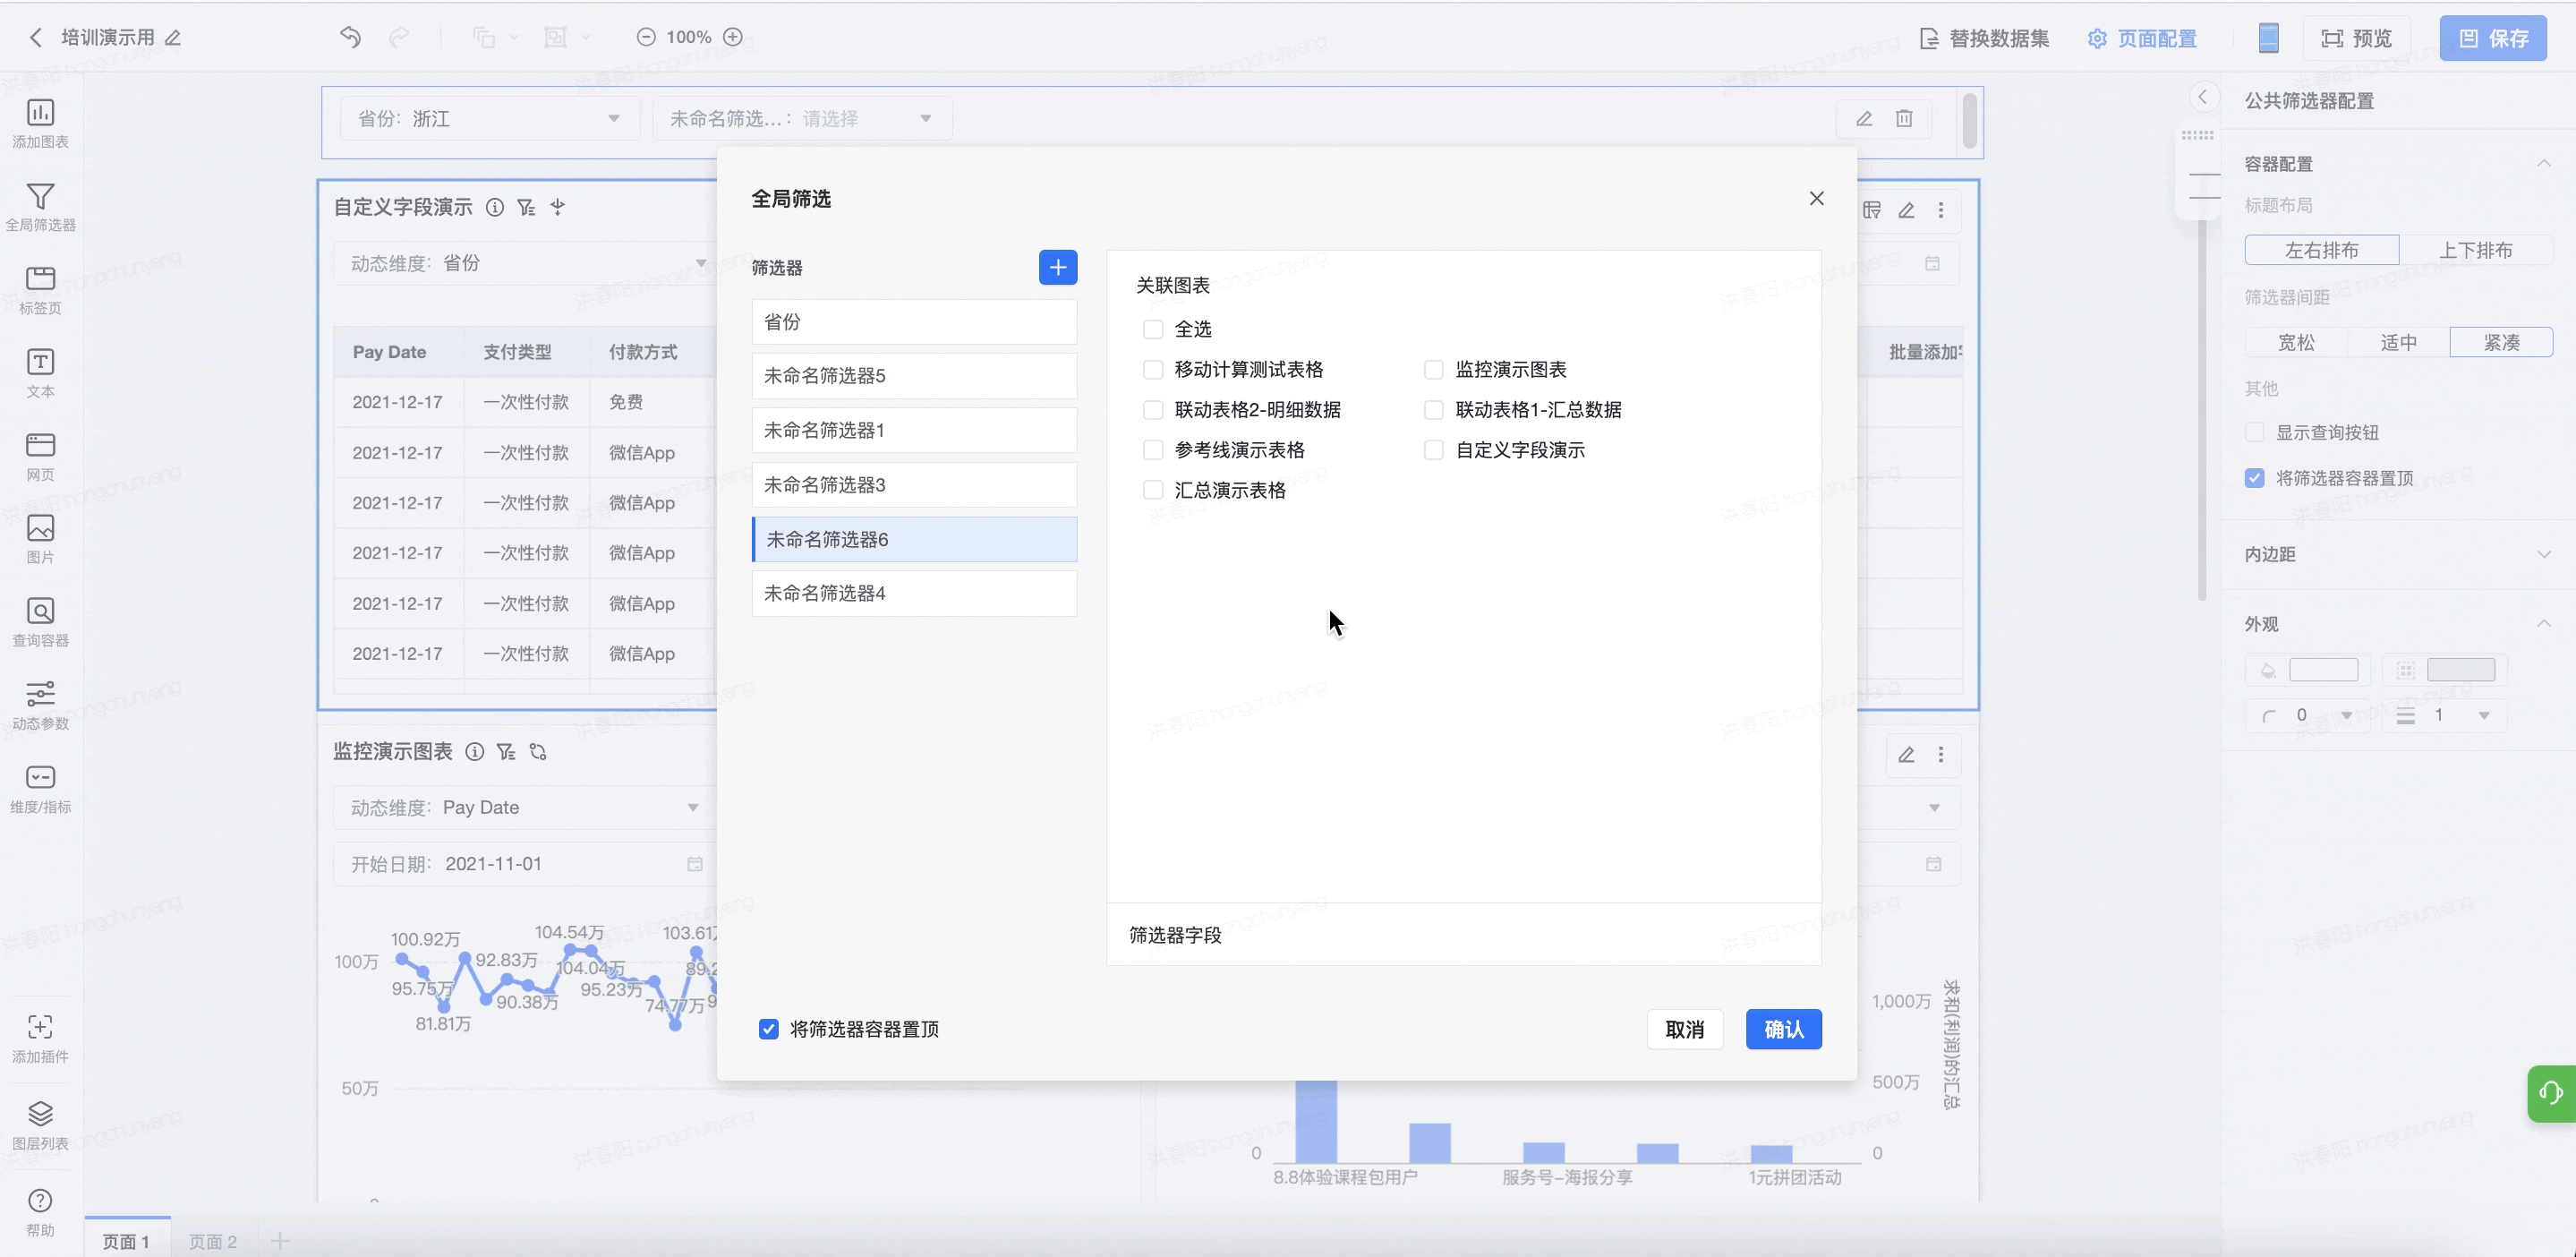Screen dimensions: 2576x1257
Task: Check 联动表格2-明细数据
Action: point(1153,410)
